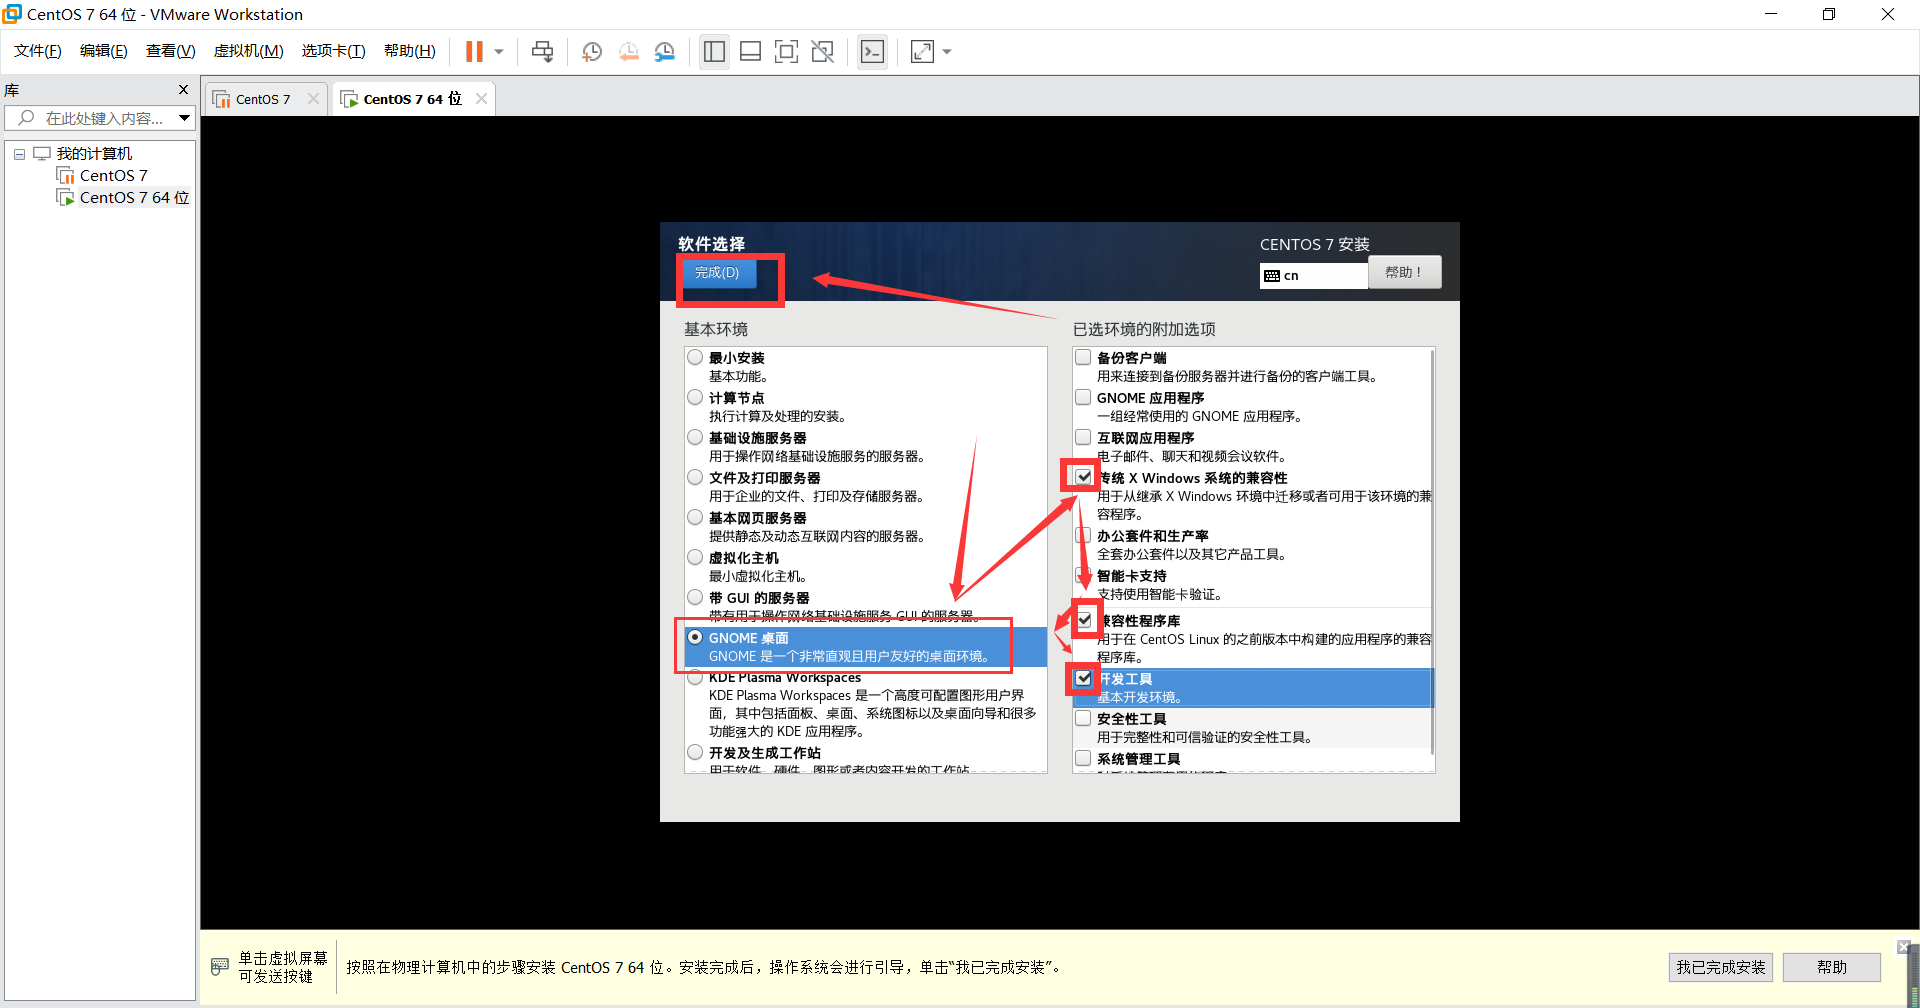Click the unity mode icon
Viewport: 1920px width, 1008px height.
point(822,52)
